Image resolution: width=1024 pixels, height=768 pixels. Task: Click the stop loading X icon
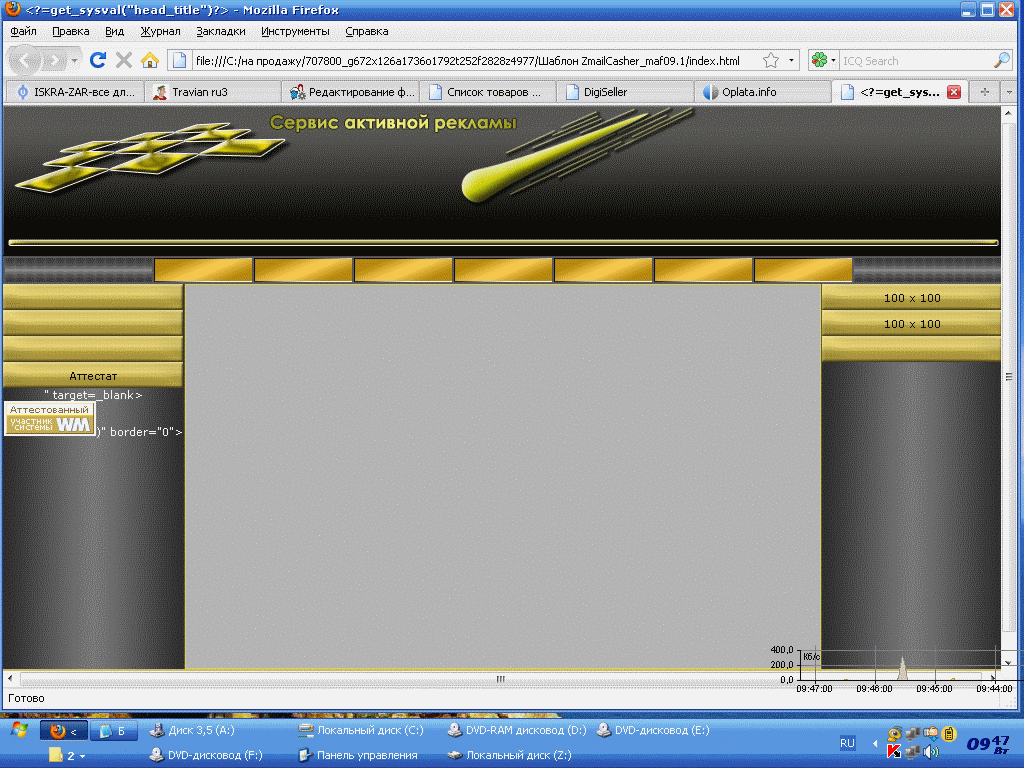point(123,60)
